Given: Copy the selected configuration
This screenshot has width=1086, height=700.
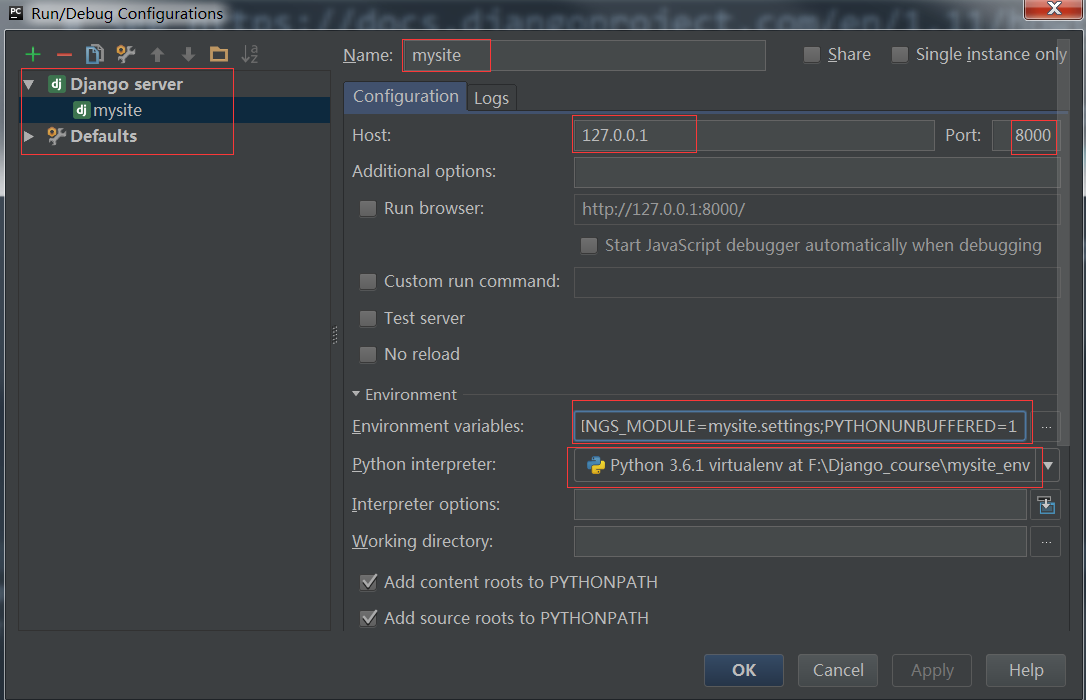Looking at the screenshot, I should (x=94, y=54).
